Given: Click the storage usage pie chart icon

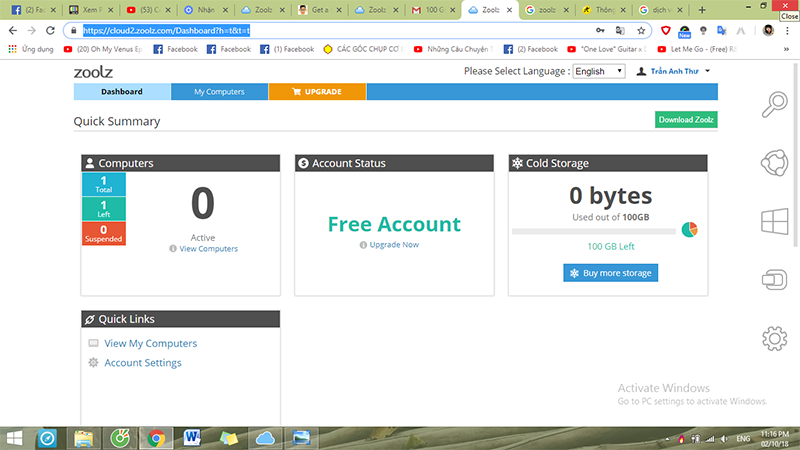Looking at the screenshot, I should click(689, 230).
